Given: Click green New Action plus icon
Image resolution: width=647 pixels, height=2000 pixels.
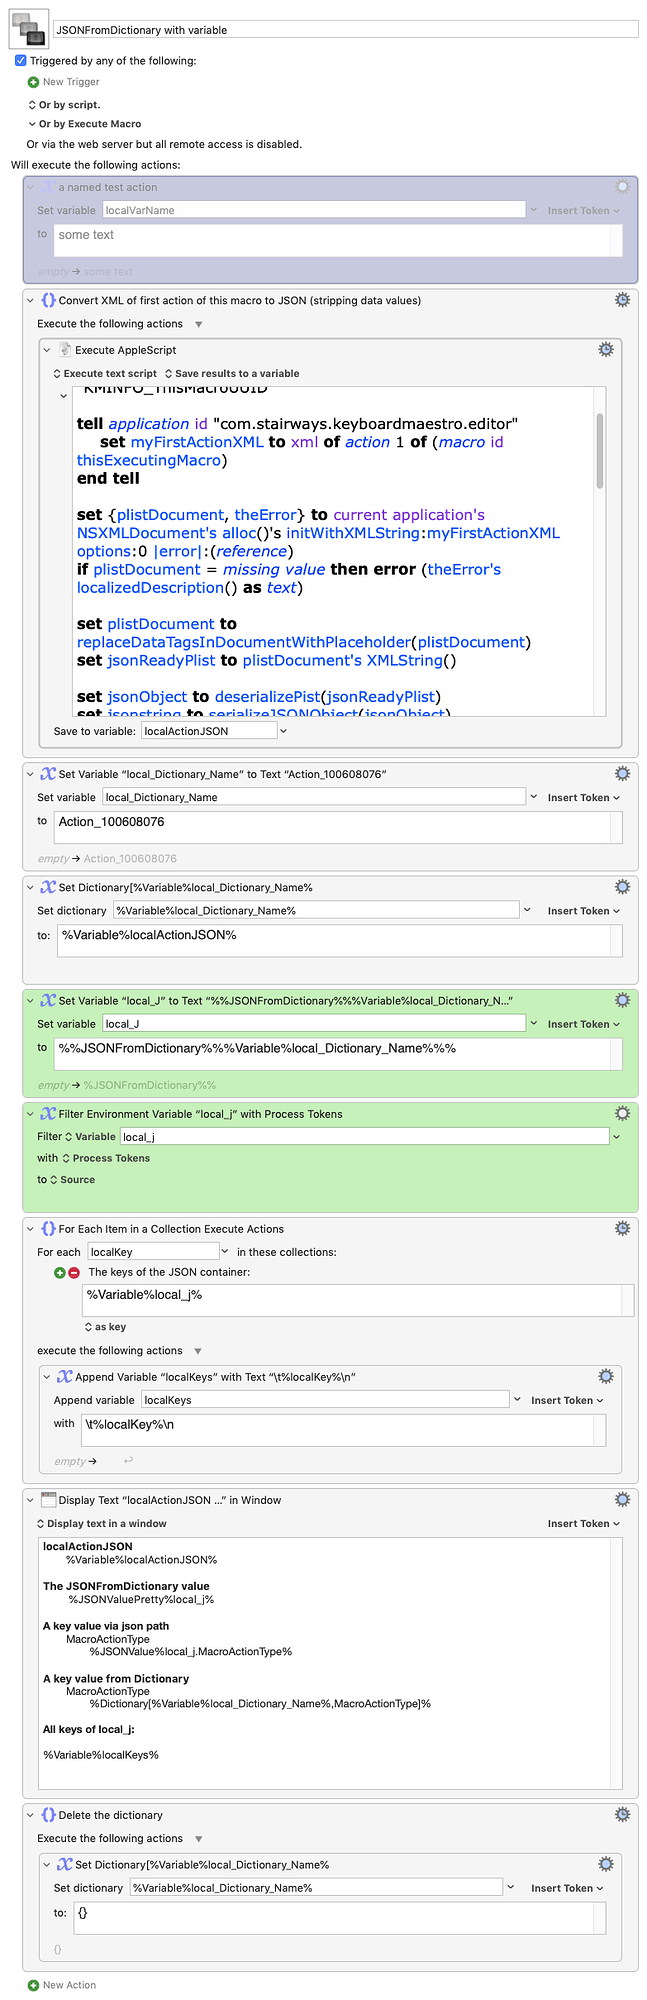Looking at the screenshot, I should coord(33,1985).
